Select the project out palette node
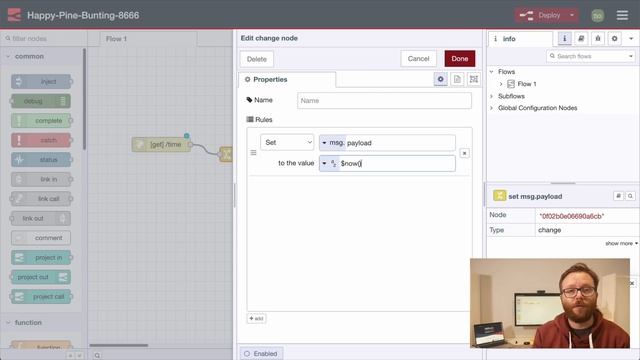The image size is (640, 360). pyautogui.click(x=41, y=277)
